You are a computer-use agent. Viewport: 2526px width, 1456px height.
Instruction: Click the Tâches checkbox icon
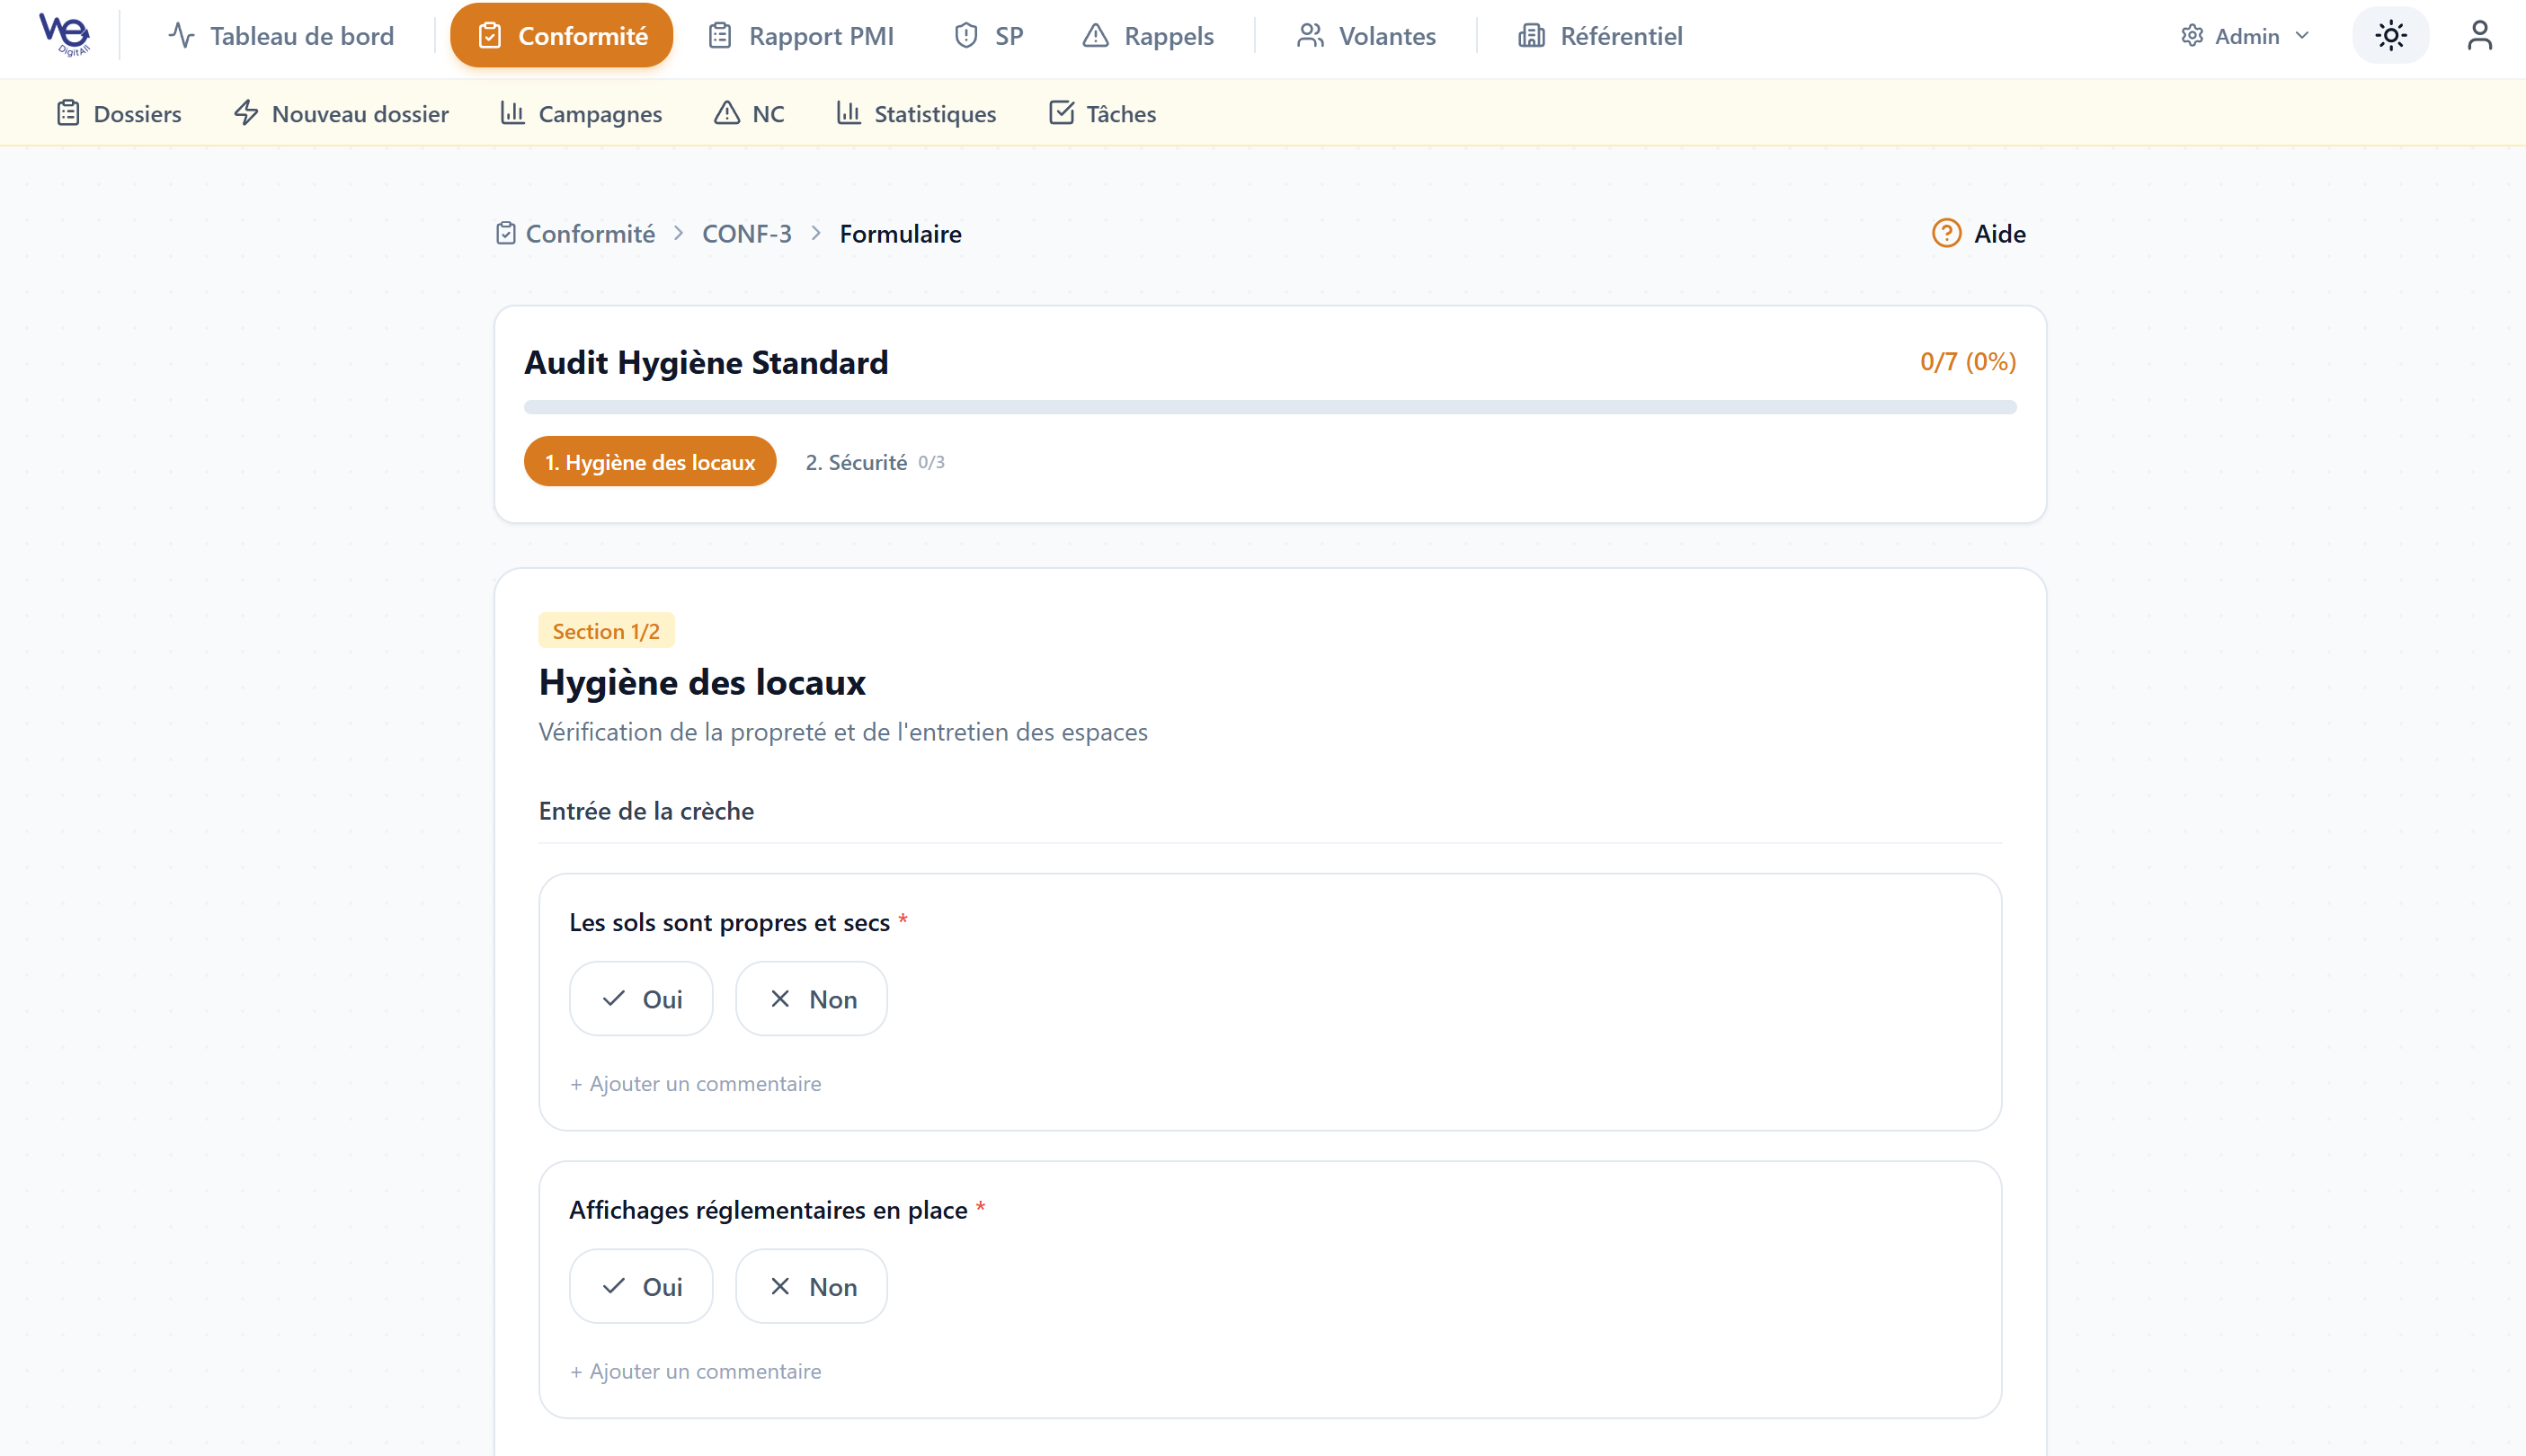pos(1061,113)
